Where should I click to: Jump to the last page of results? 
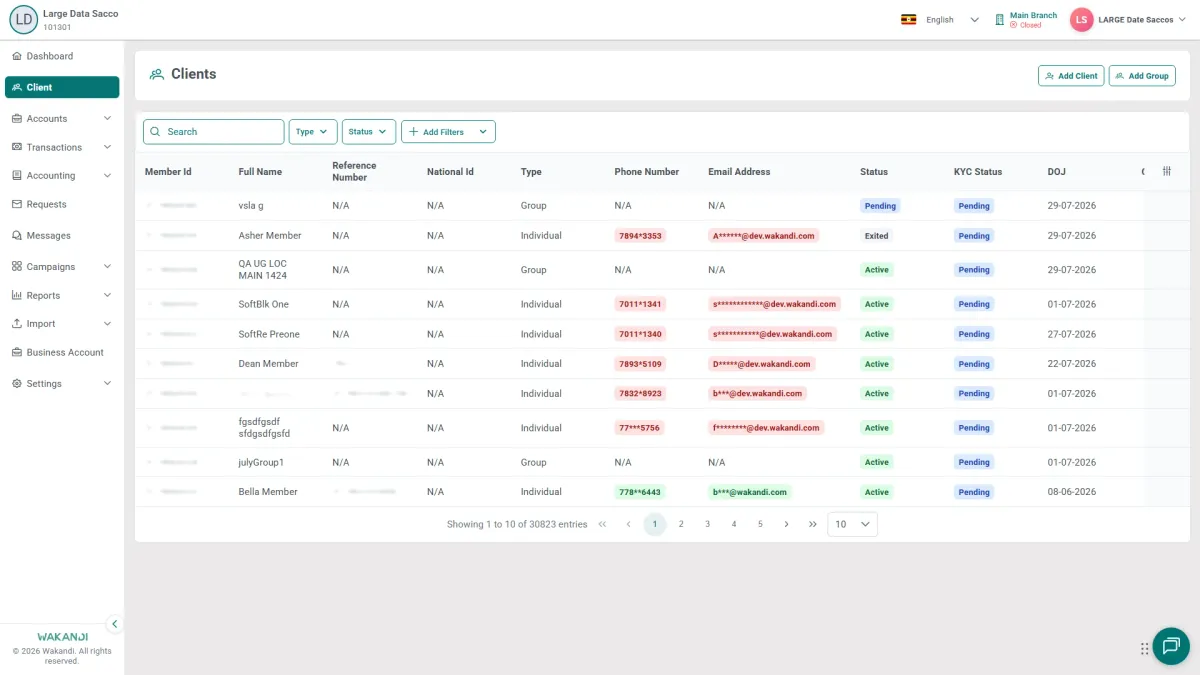click(812, 524)
